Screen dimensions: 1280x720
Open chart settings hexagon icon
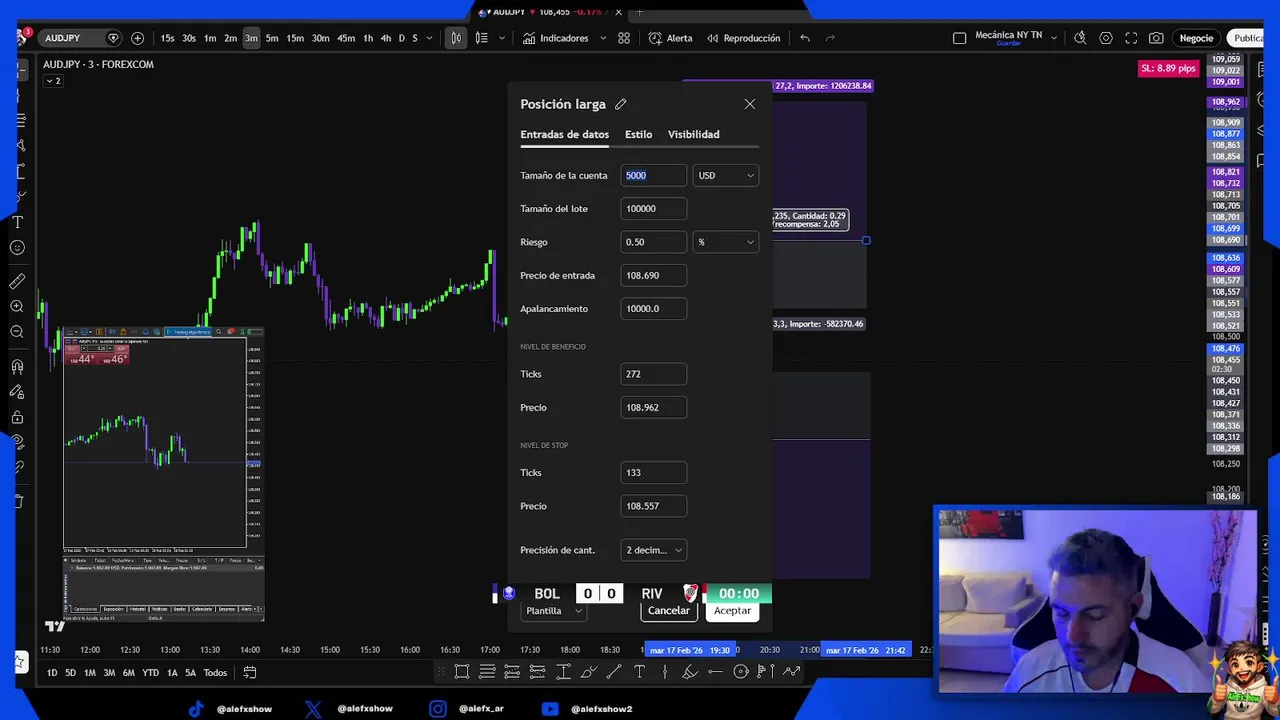pos(1106,38)
